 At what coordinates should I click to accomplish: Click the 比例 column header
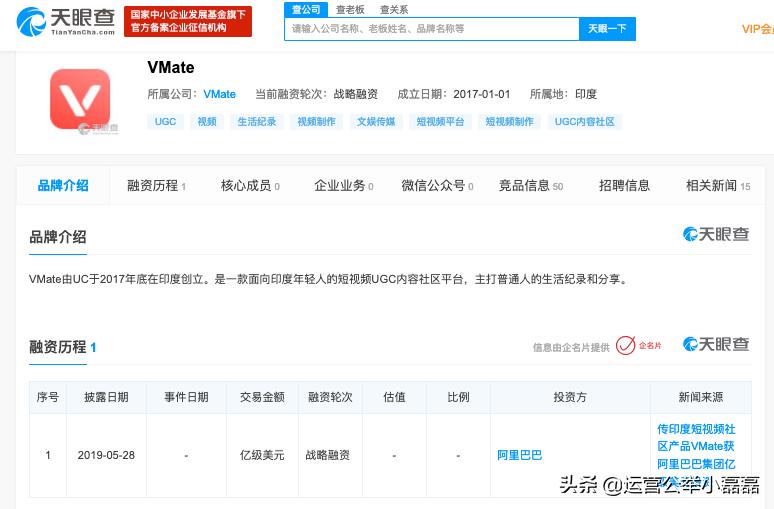tap(458, 397)
